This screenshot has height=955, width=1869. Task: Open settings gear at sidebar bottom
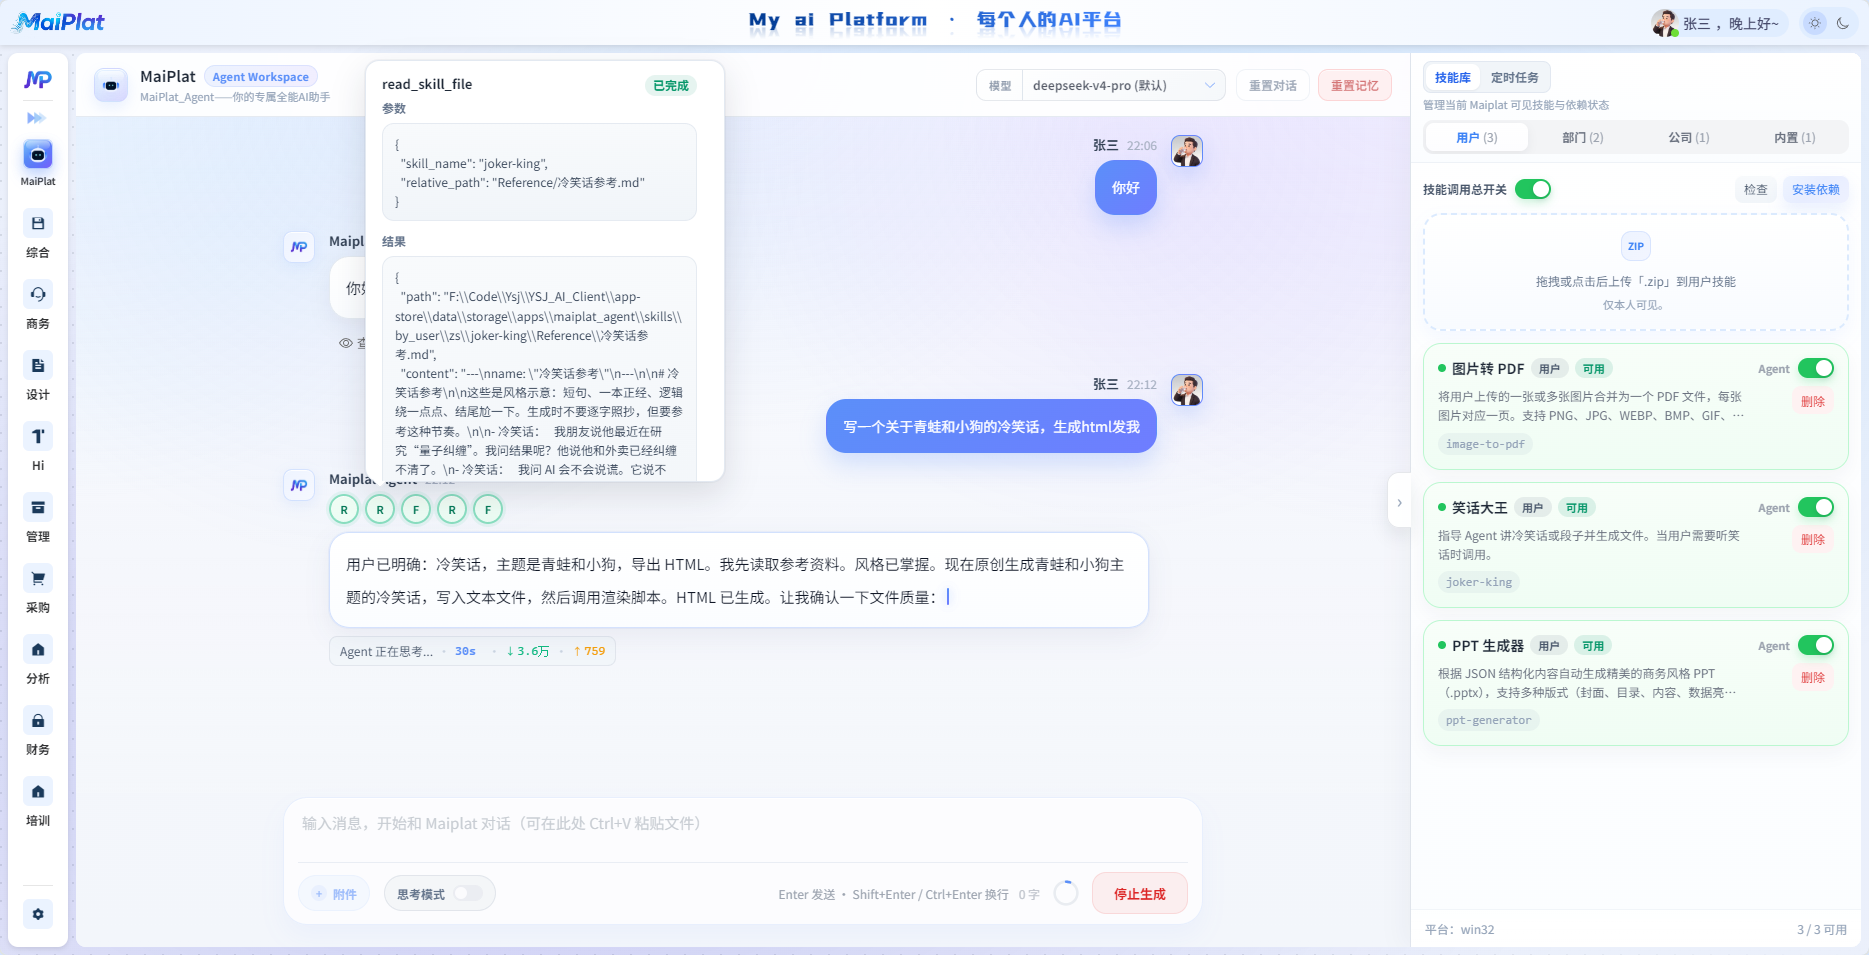click(38, 914)
